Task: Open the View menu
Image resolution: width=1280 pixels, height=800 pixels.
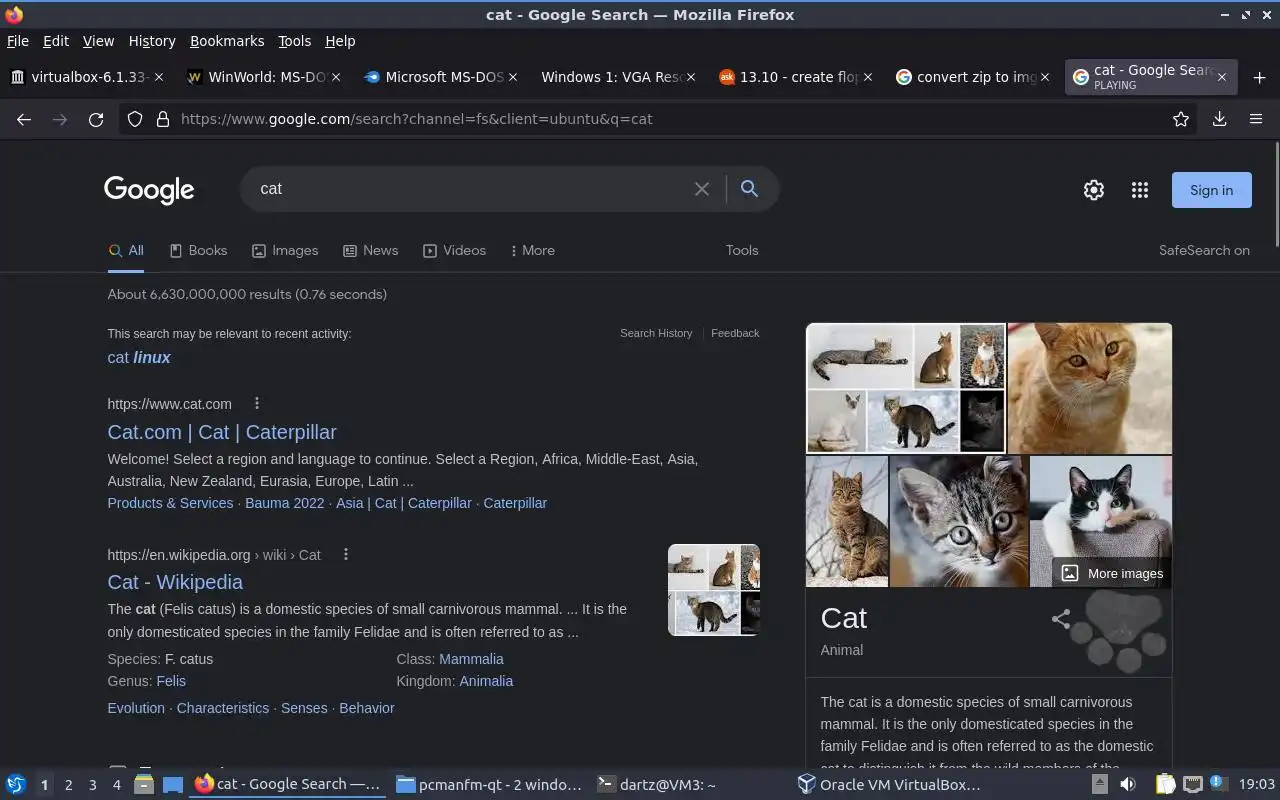Action: coord(98,41)
